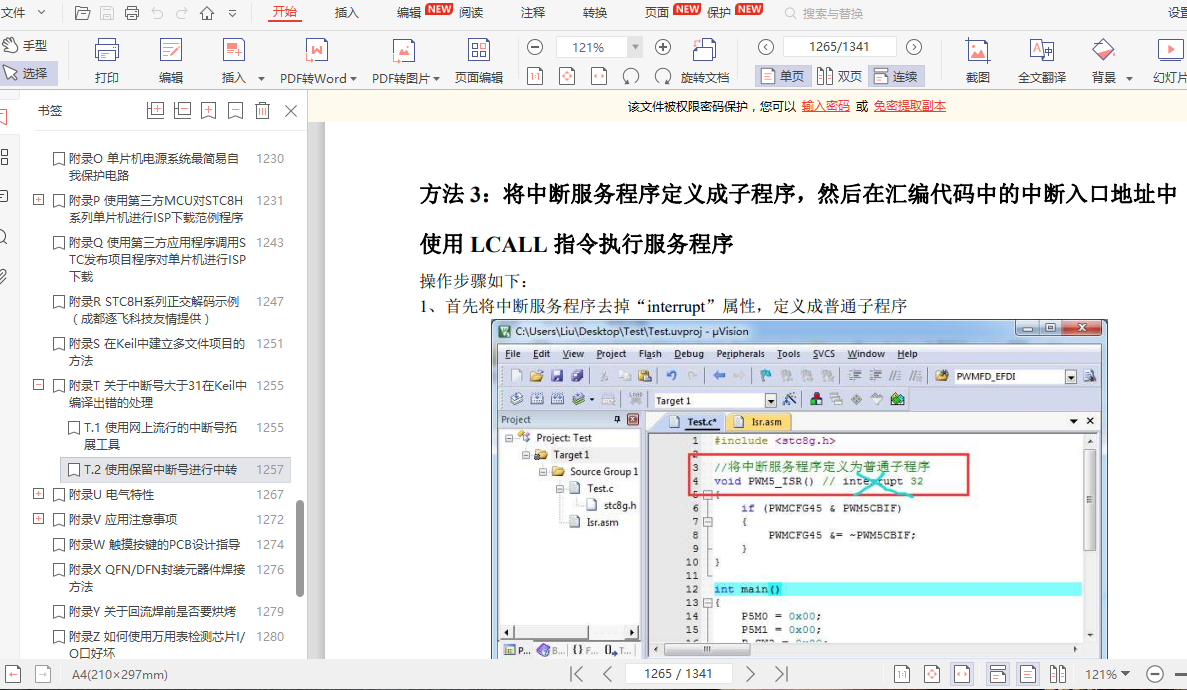The height and width of the screenshot is (690, 1187).
Task: Click zoom slider minus button in status bar
Action: (x=1154, y=673)
